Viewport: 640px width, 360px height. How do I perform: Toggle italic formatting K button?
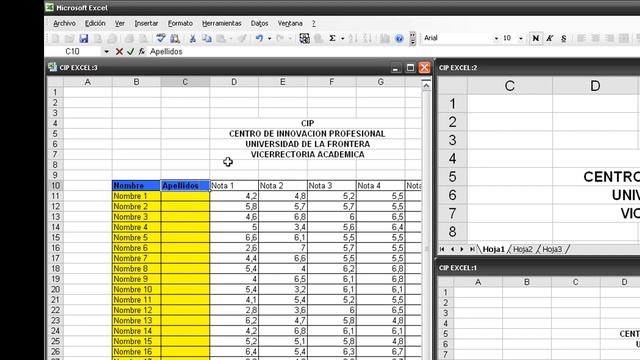click(549, 38)
